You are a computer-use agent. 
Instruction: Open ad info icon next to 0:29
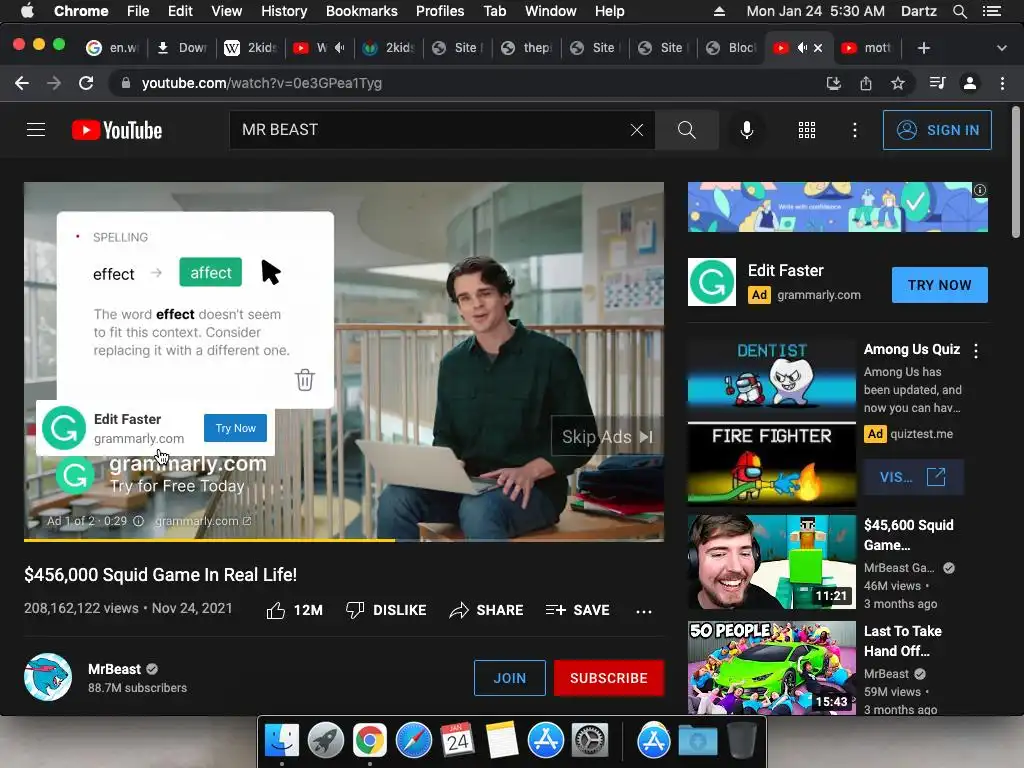coord(138,521)
